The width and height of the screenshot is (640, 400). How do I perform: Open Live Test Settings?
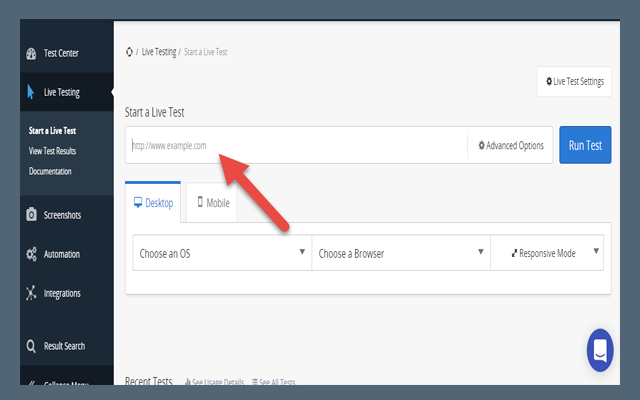[574, 81]
